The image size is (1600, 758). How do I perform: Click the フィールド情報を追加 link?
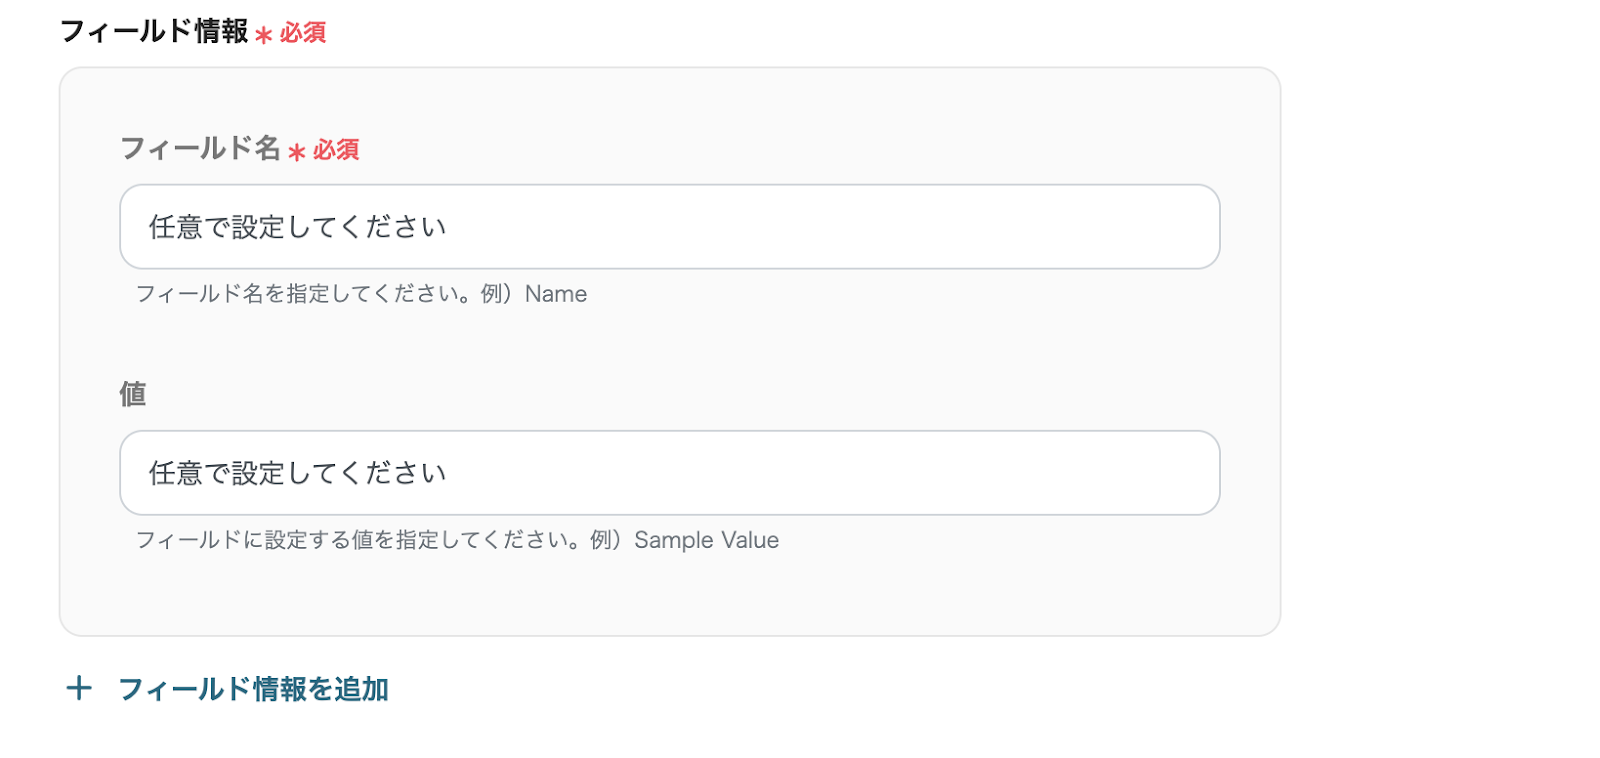pyautogui.click(x=253, y=689)
